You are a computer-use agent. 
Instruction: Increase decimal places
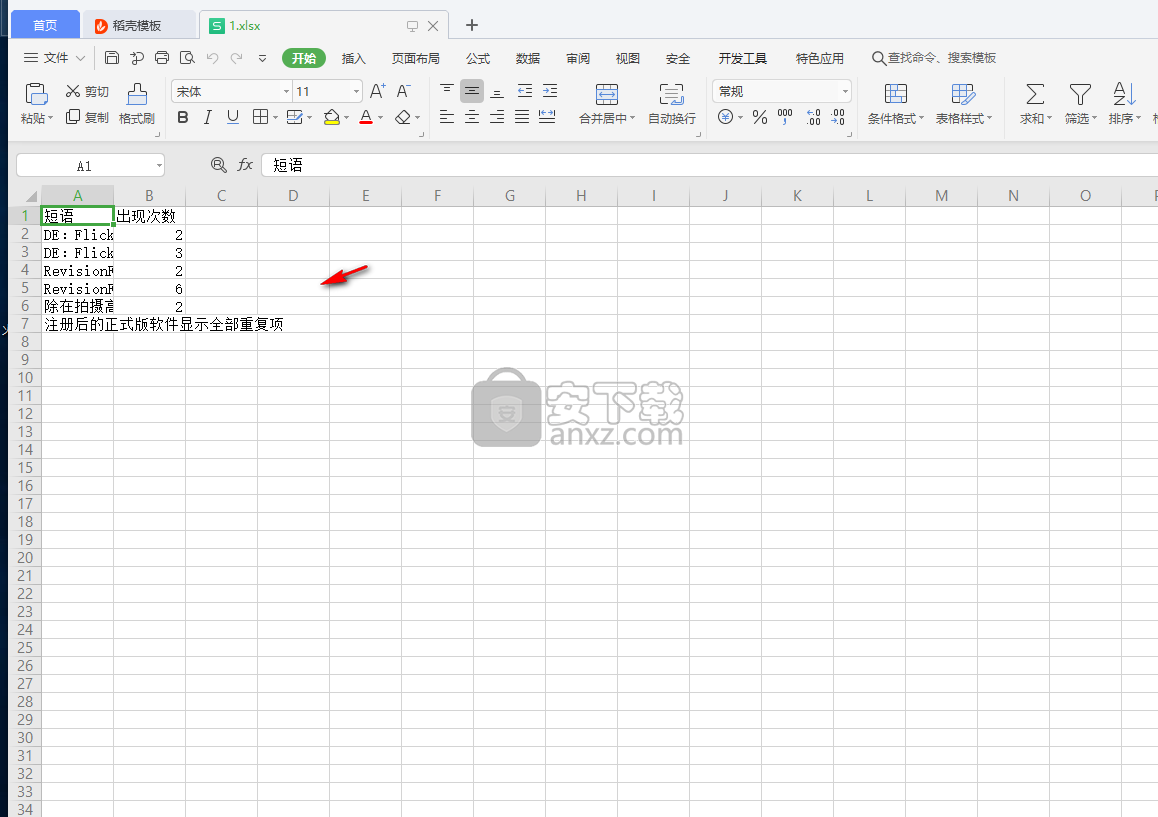(x=813, y=117)
